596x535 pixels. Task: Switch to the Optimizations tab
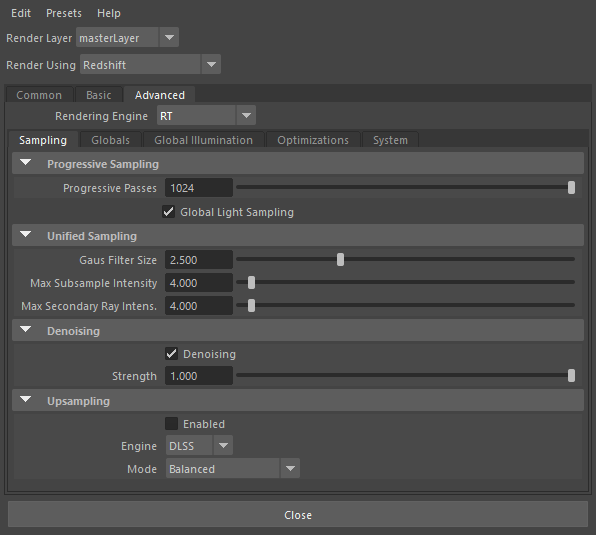click(313, 140)
